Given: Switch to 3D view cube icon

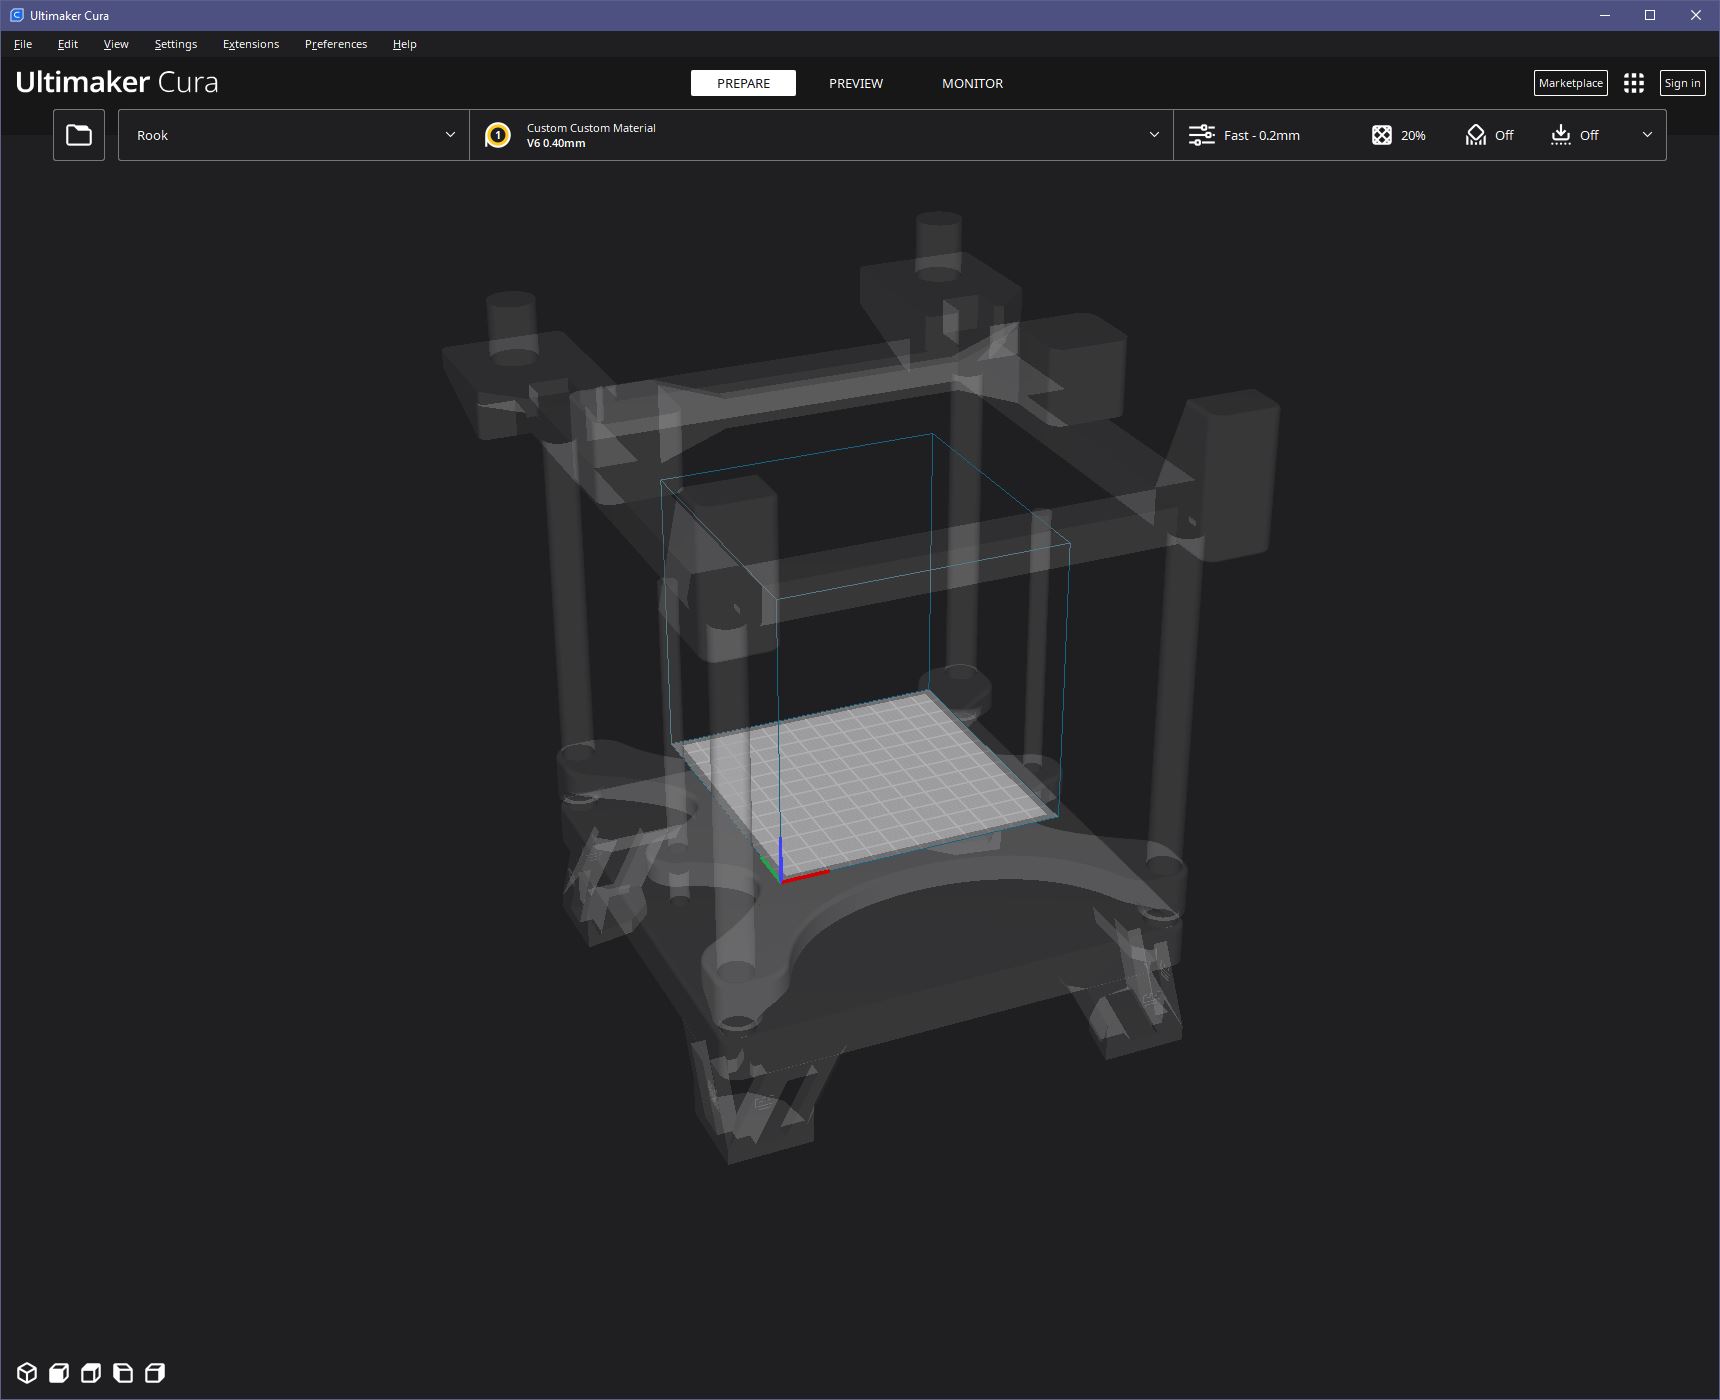Looking at the screenshot, I should point(27,1373).
